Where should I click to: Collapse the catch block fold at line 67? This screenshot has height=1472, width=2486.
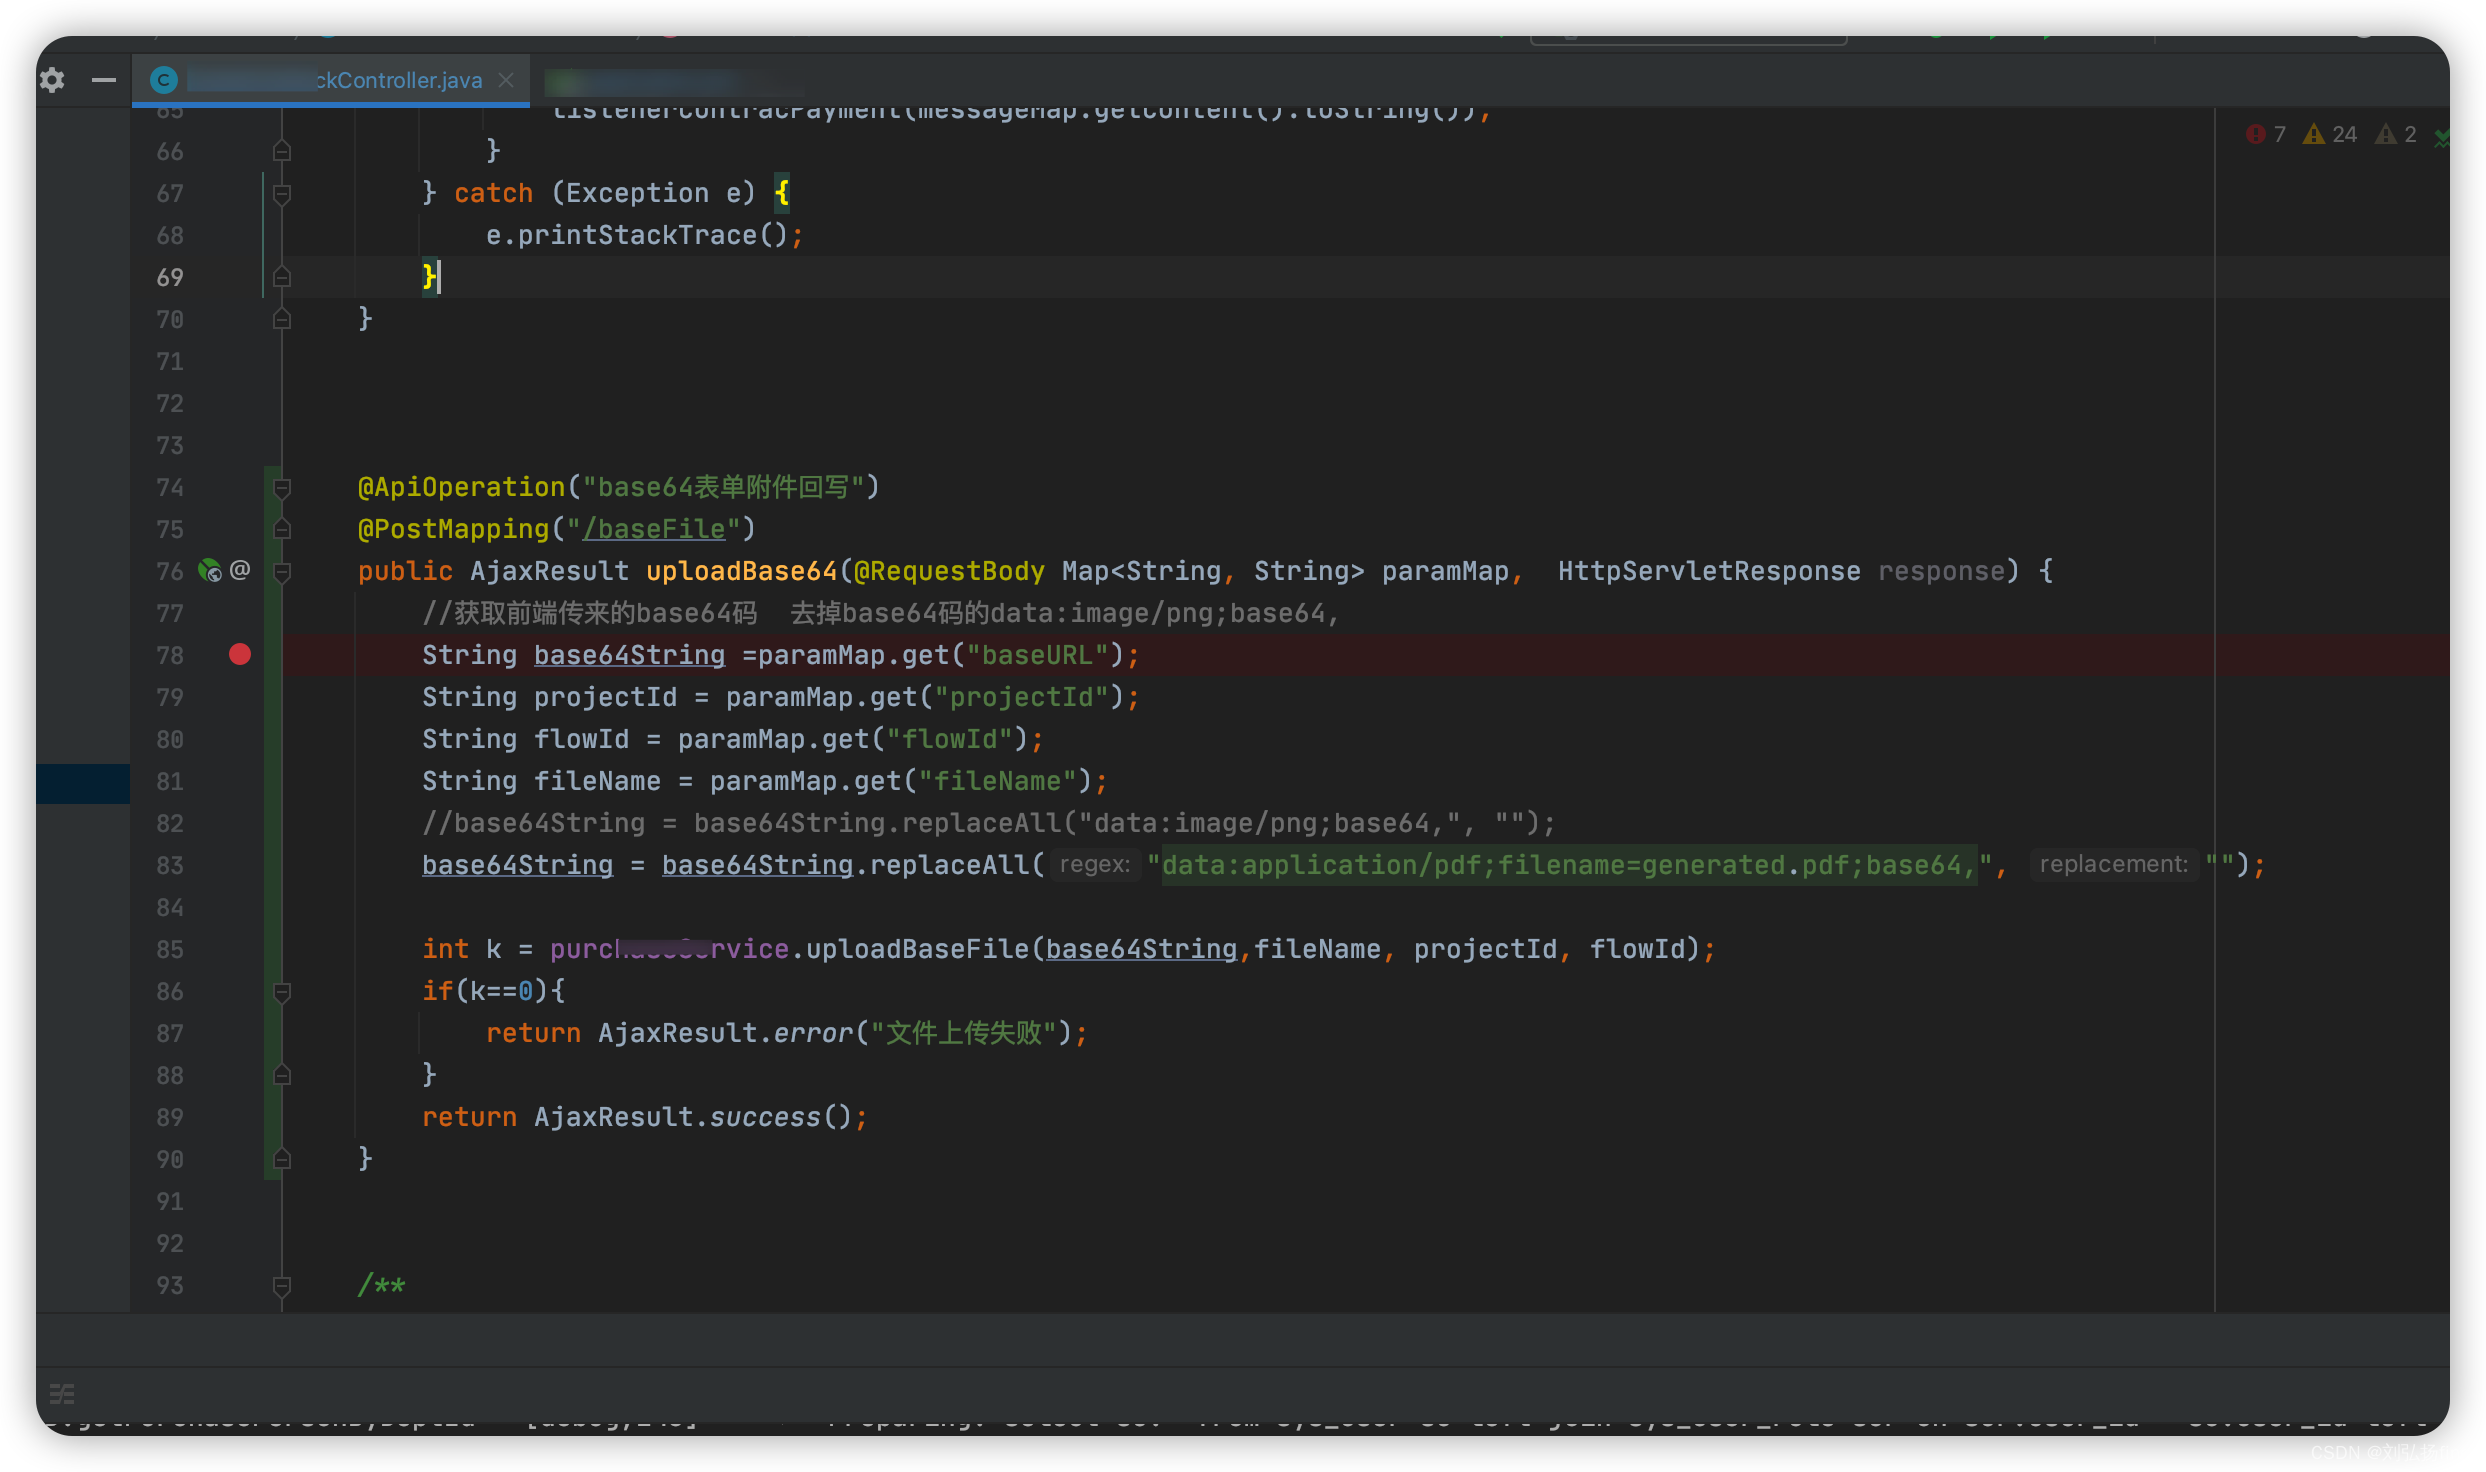click(282, 193)
